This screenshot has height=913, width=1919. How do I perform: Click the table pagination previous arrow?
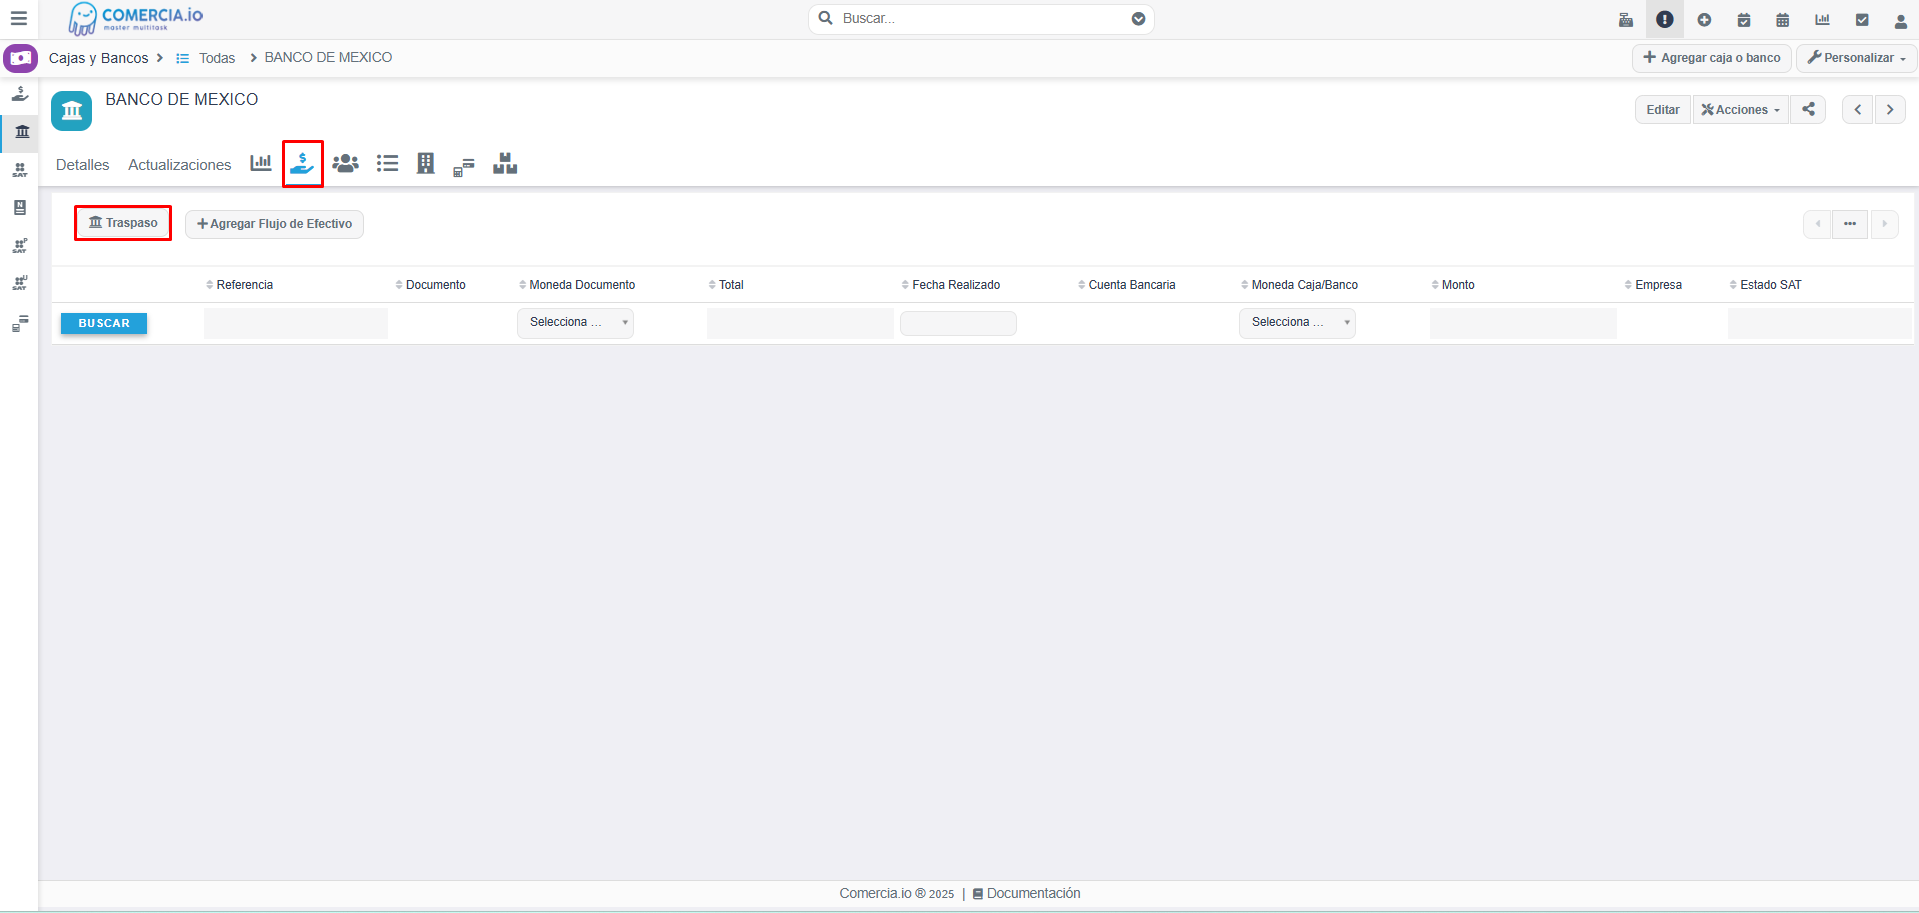point(1818,224)
